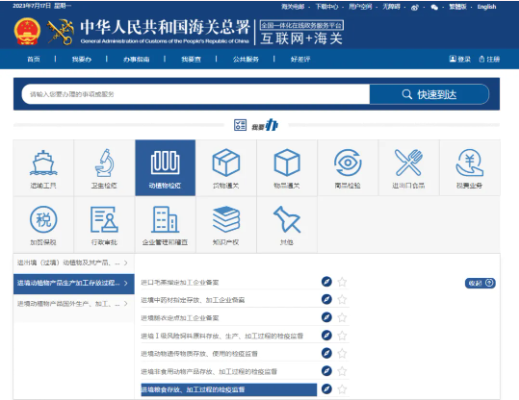Focus the service search input field

click(196, 94)
